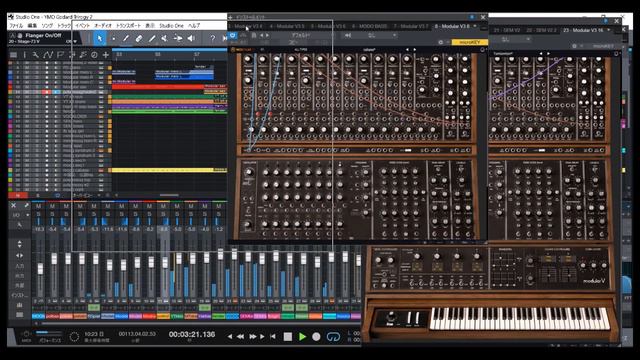Open the Studio One menu
Viewport: 640px width, 360px height.
[171, 26]
